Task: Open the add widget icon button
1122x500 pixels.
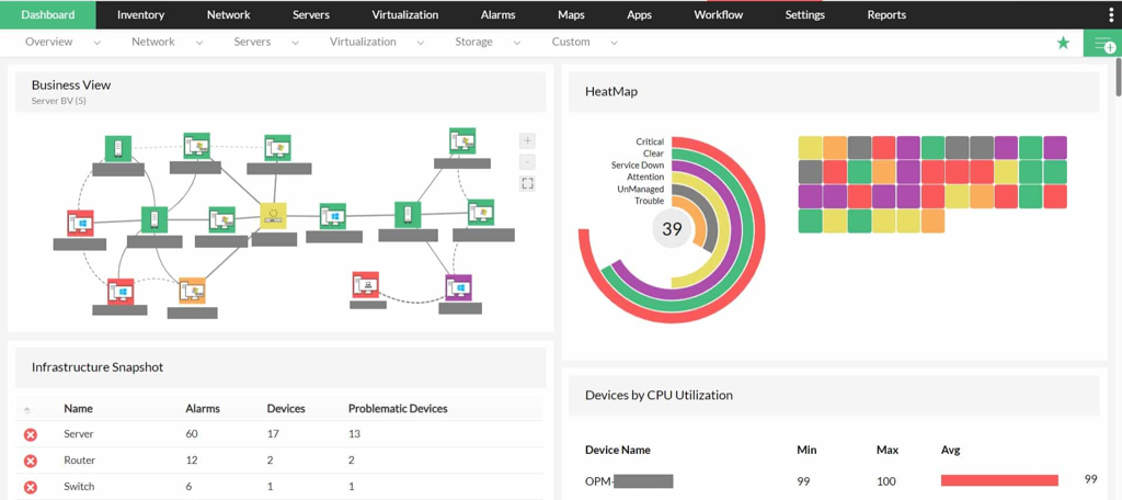Action: (1103, 44)
